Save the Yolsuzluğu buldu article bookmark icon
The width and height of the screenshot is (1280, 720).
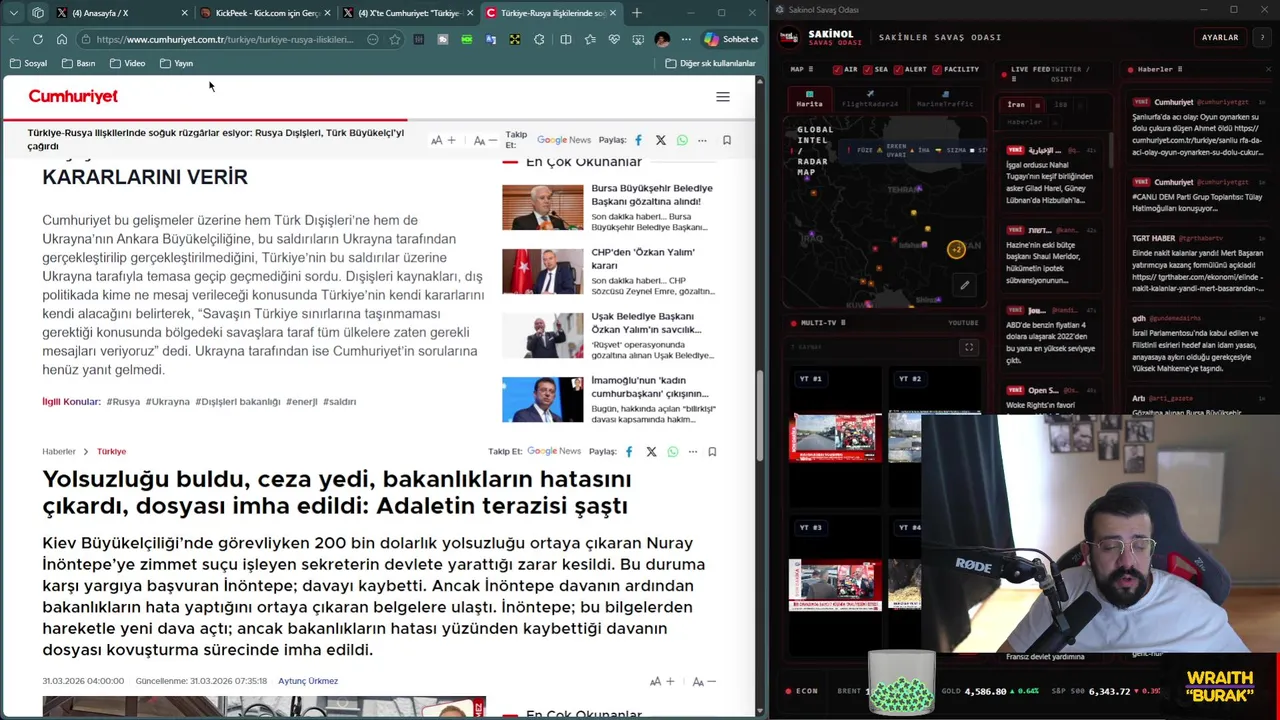(712, 452)
